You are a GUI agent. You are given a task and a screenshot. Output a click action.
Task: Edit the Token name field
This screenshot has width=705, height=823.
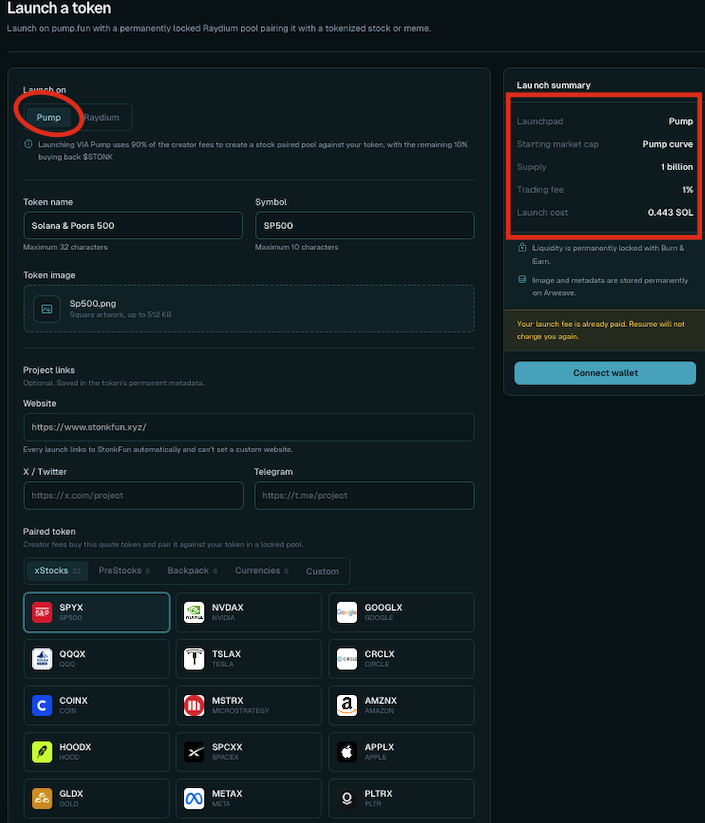coord(133,226)
